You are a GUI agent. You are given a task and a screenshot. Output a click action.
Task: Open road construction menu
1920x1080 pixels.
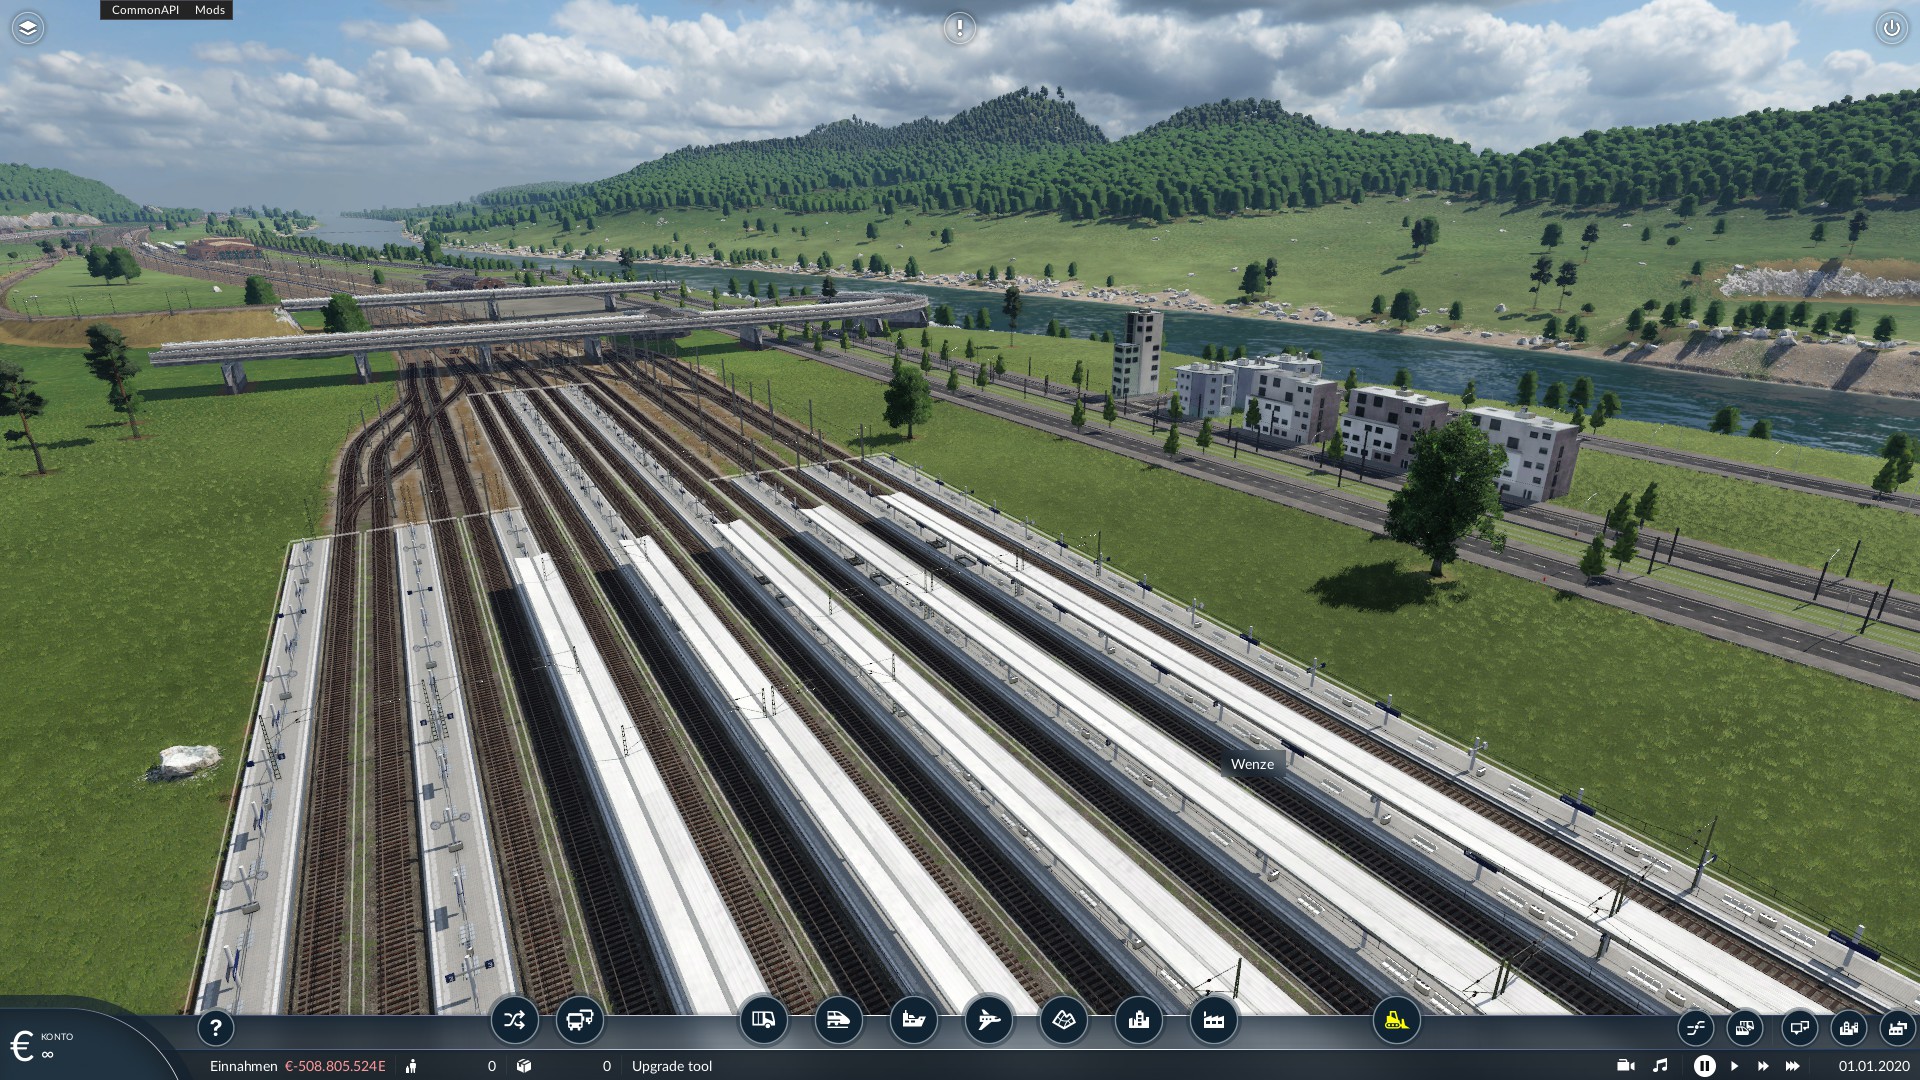763,1021
